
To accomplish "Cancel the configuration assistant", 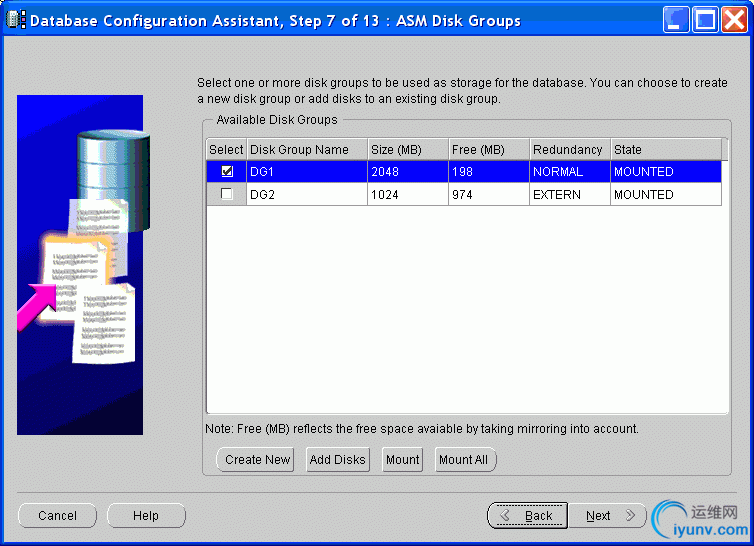I will tap(57, 516).
